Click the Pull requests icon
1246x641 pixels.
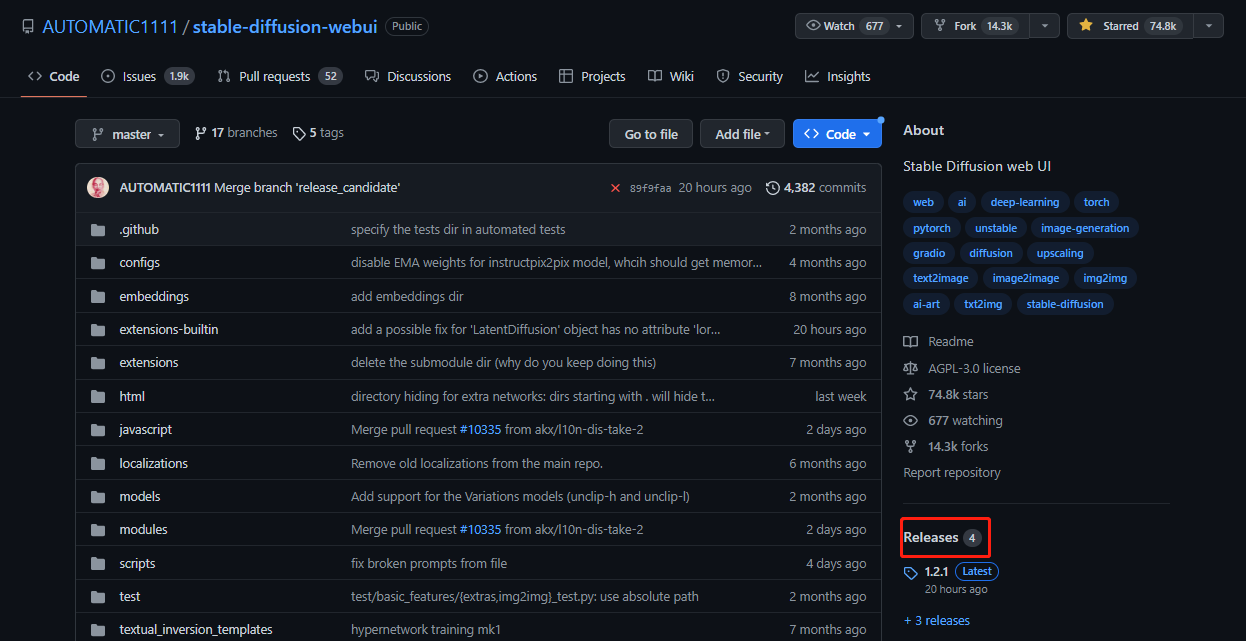[222, 75]
